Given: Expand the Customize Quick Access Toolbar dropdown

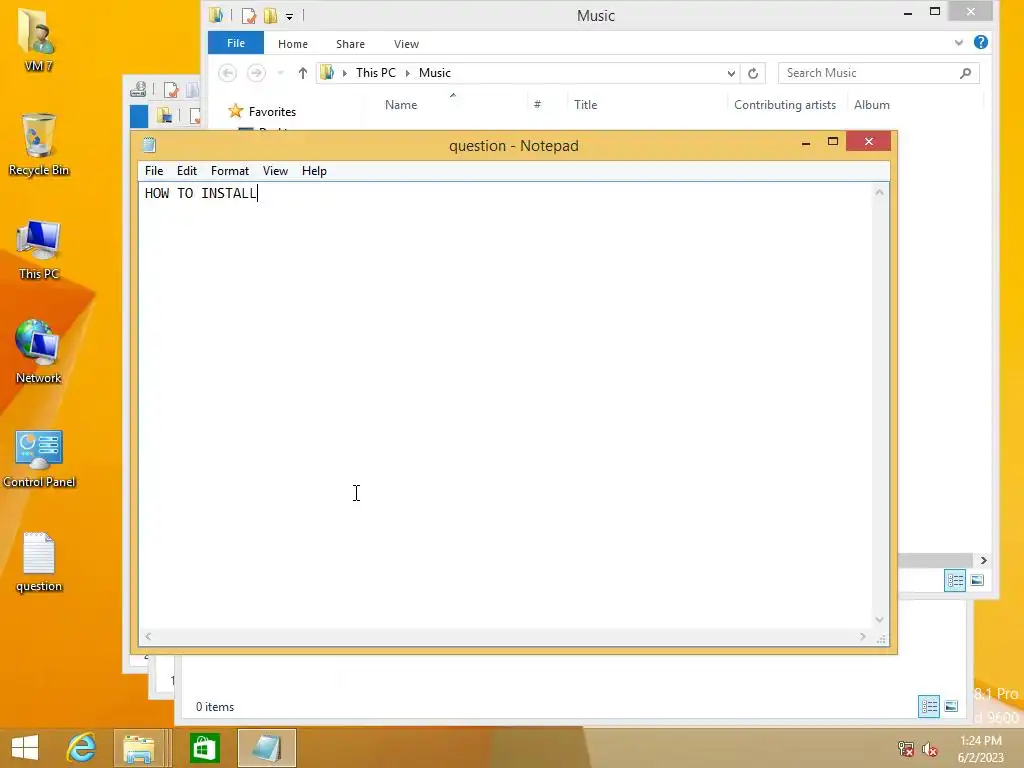Looking at the screenshot, I should point(289,16).
